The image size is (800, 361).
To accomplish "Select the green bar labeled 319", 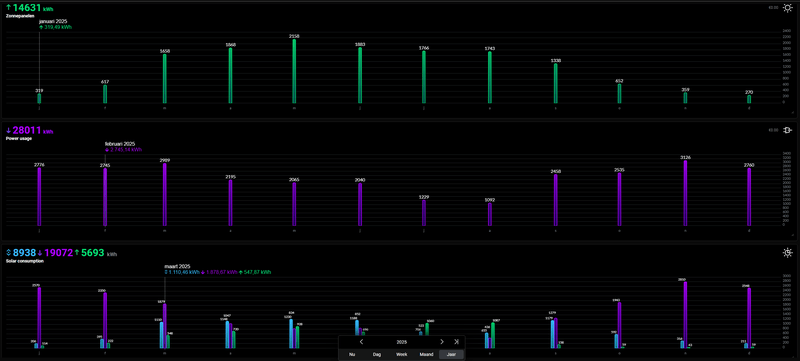I will click(x=39, y=98).
